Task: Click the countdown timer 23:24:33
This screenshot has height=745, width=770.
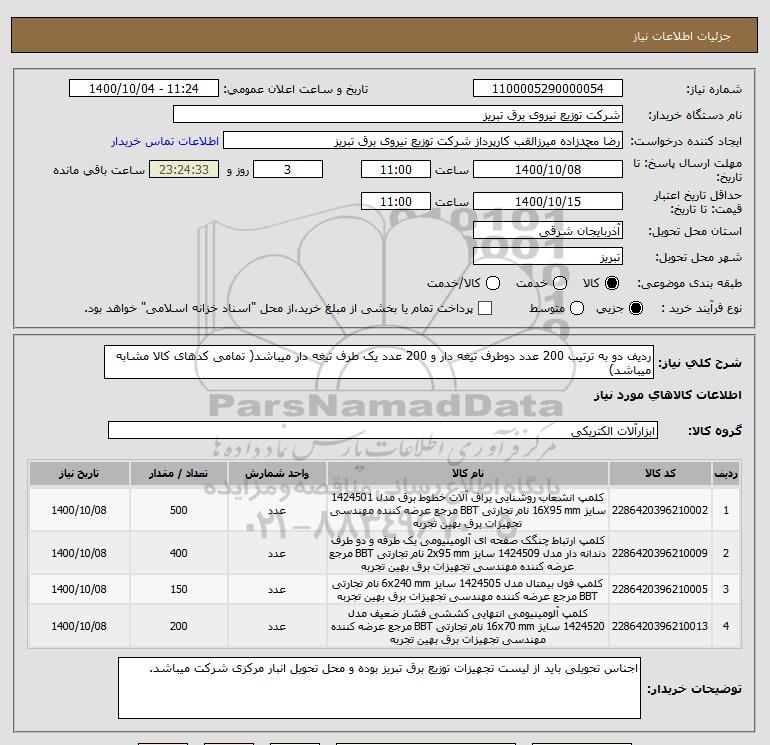Action: tap(184, 169)
